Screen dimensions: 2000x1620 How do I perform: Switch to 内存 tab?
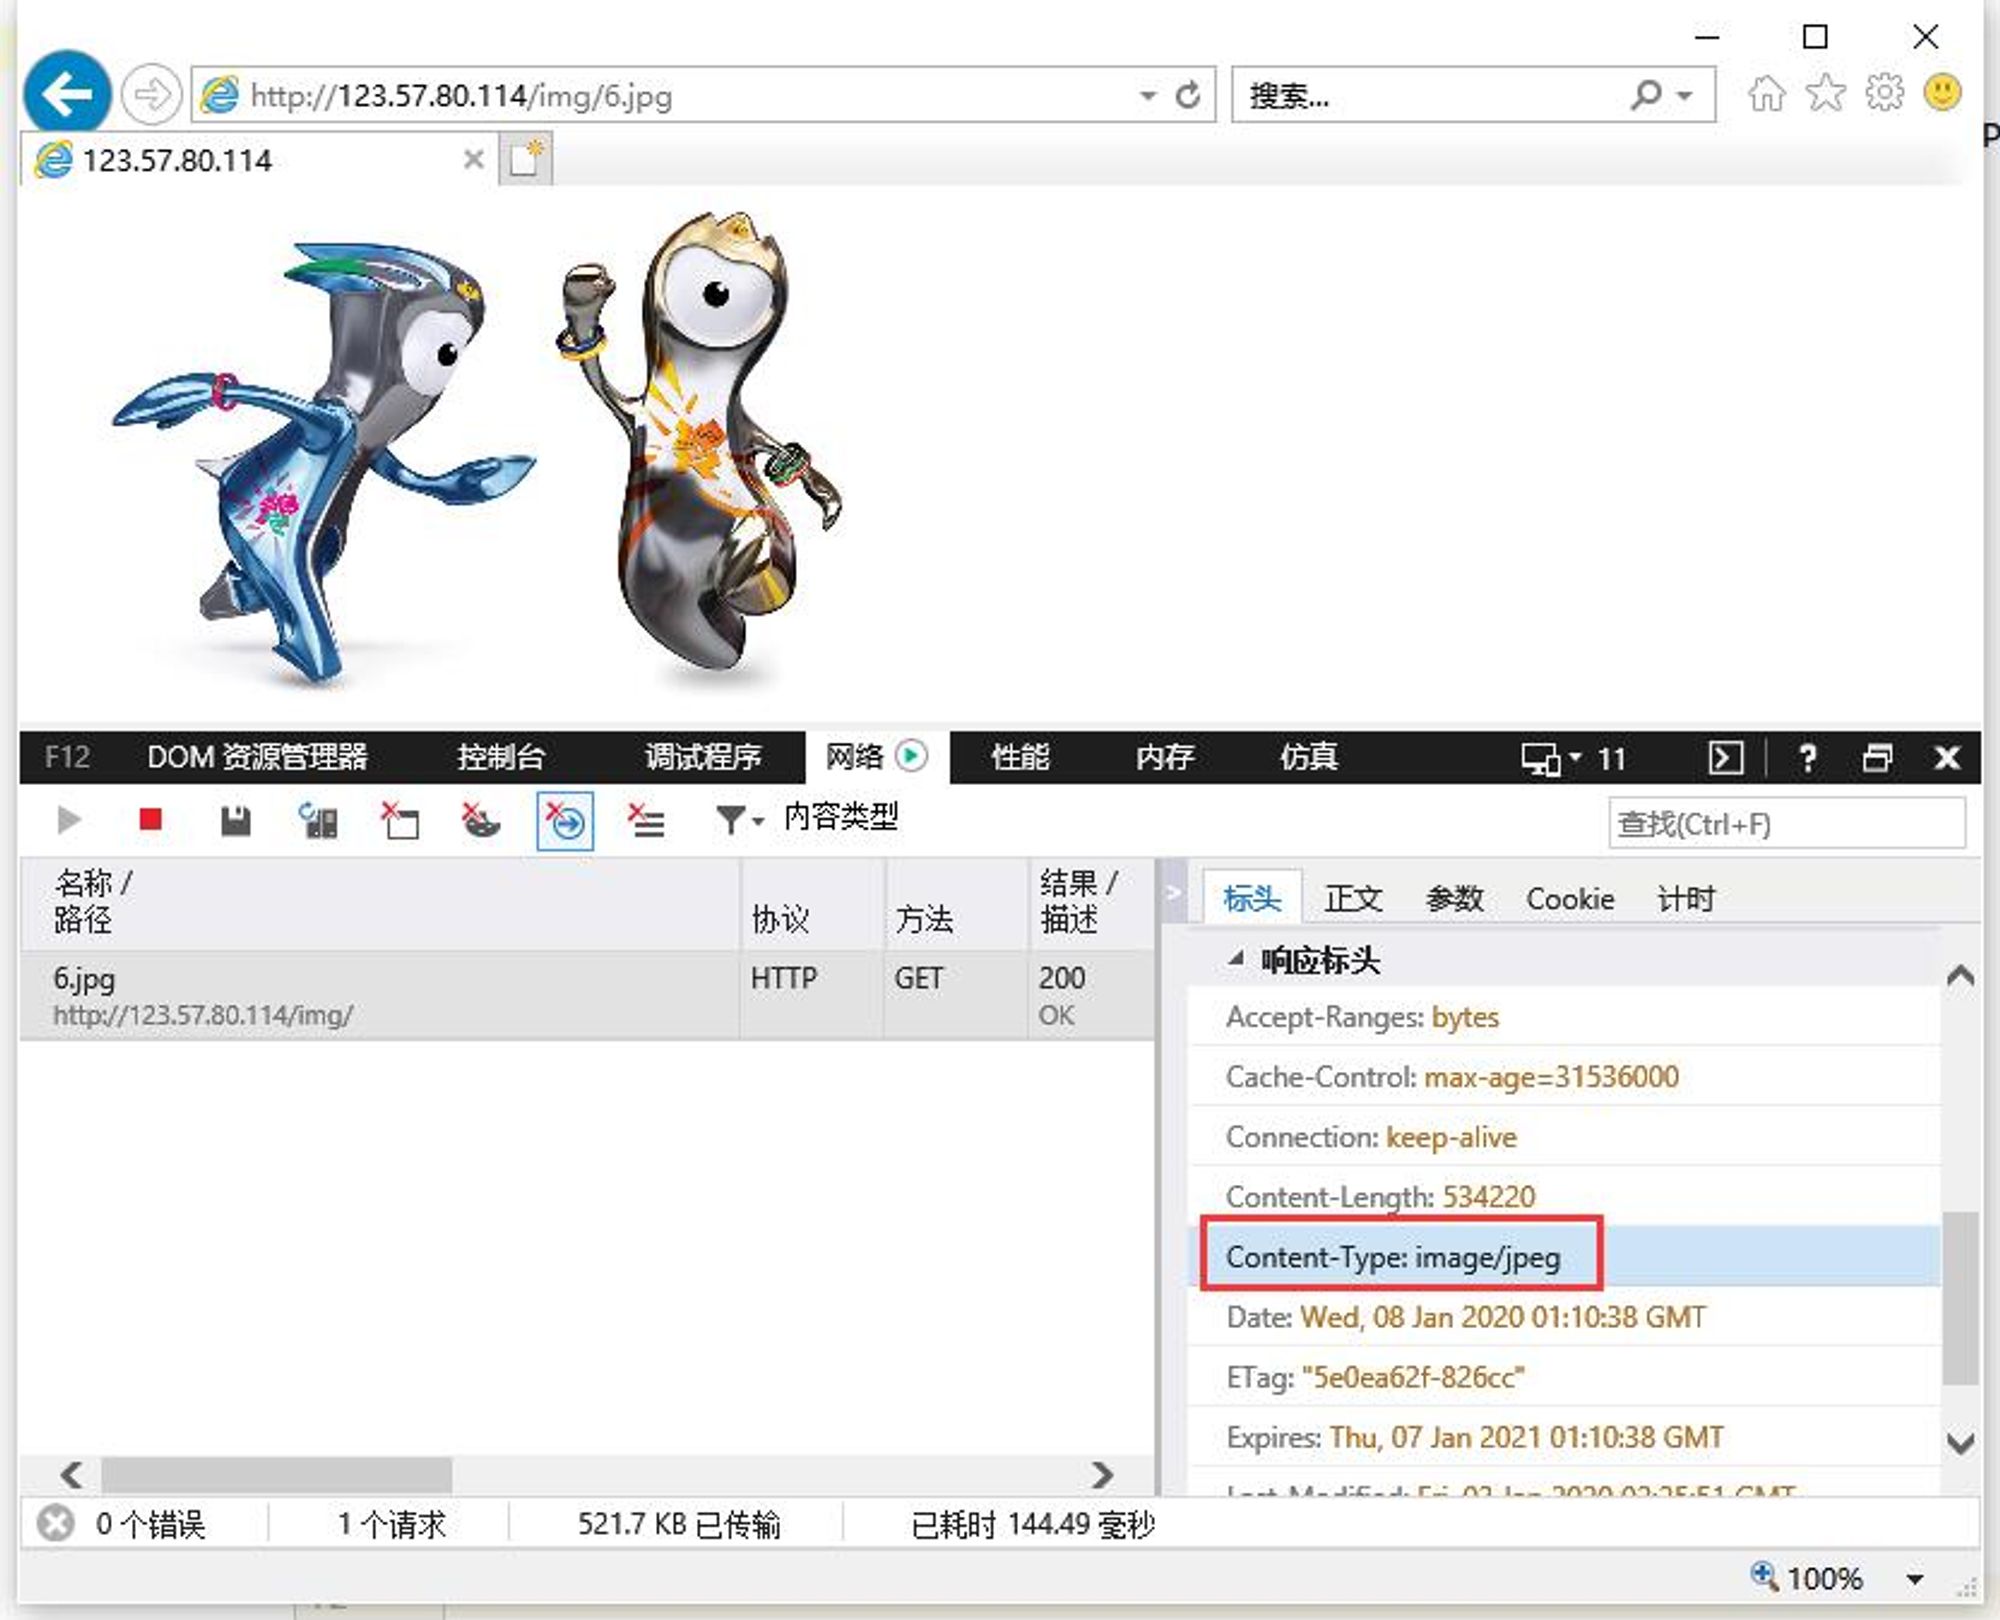pyautogui.click(x=1164, y=757)
